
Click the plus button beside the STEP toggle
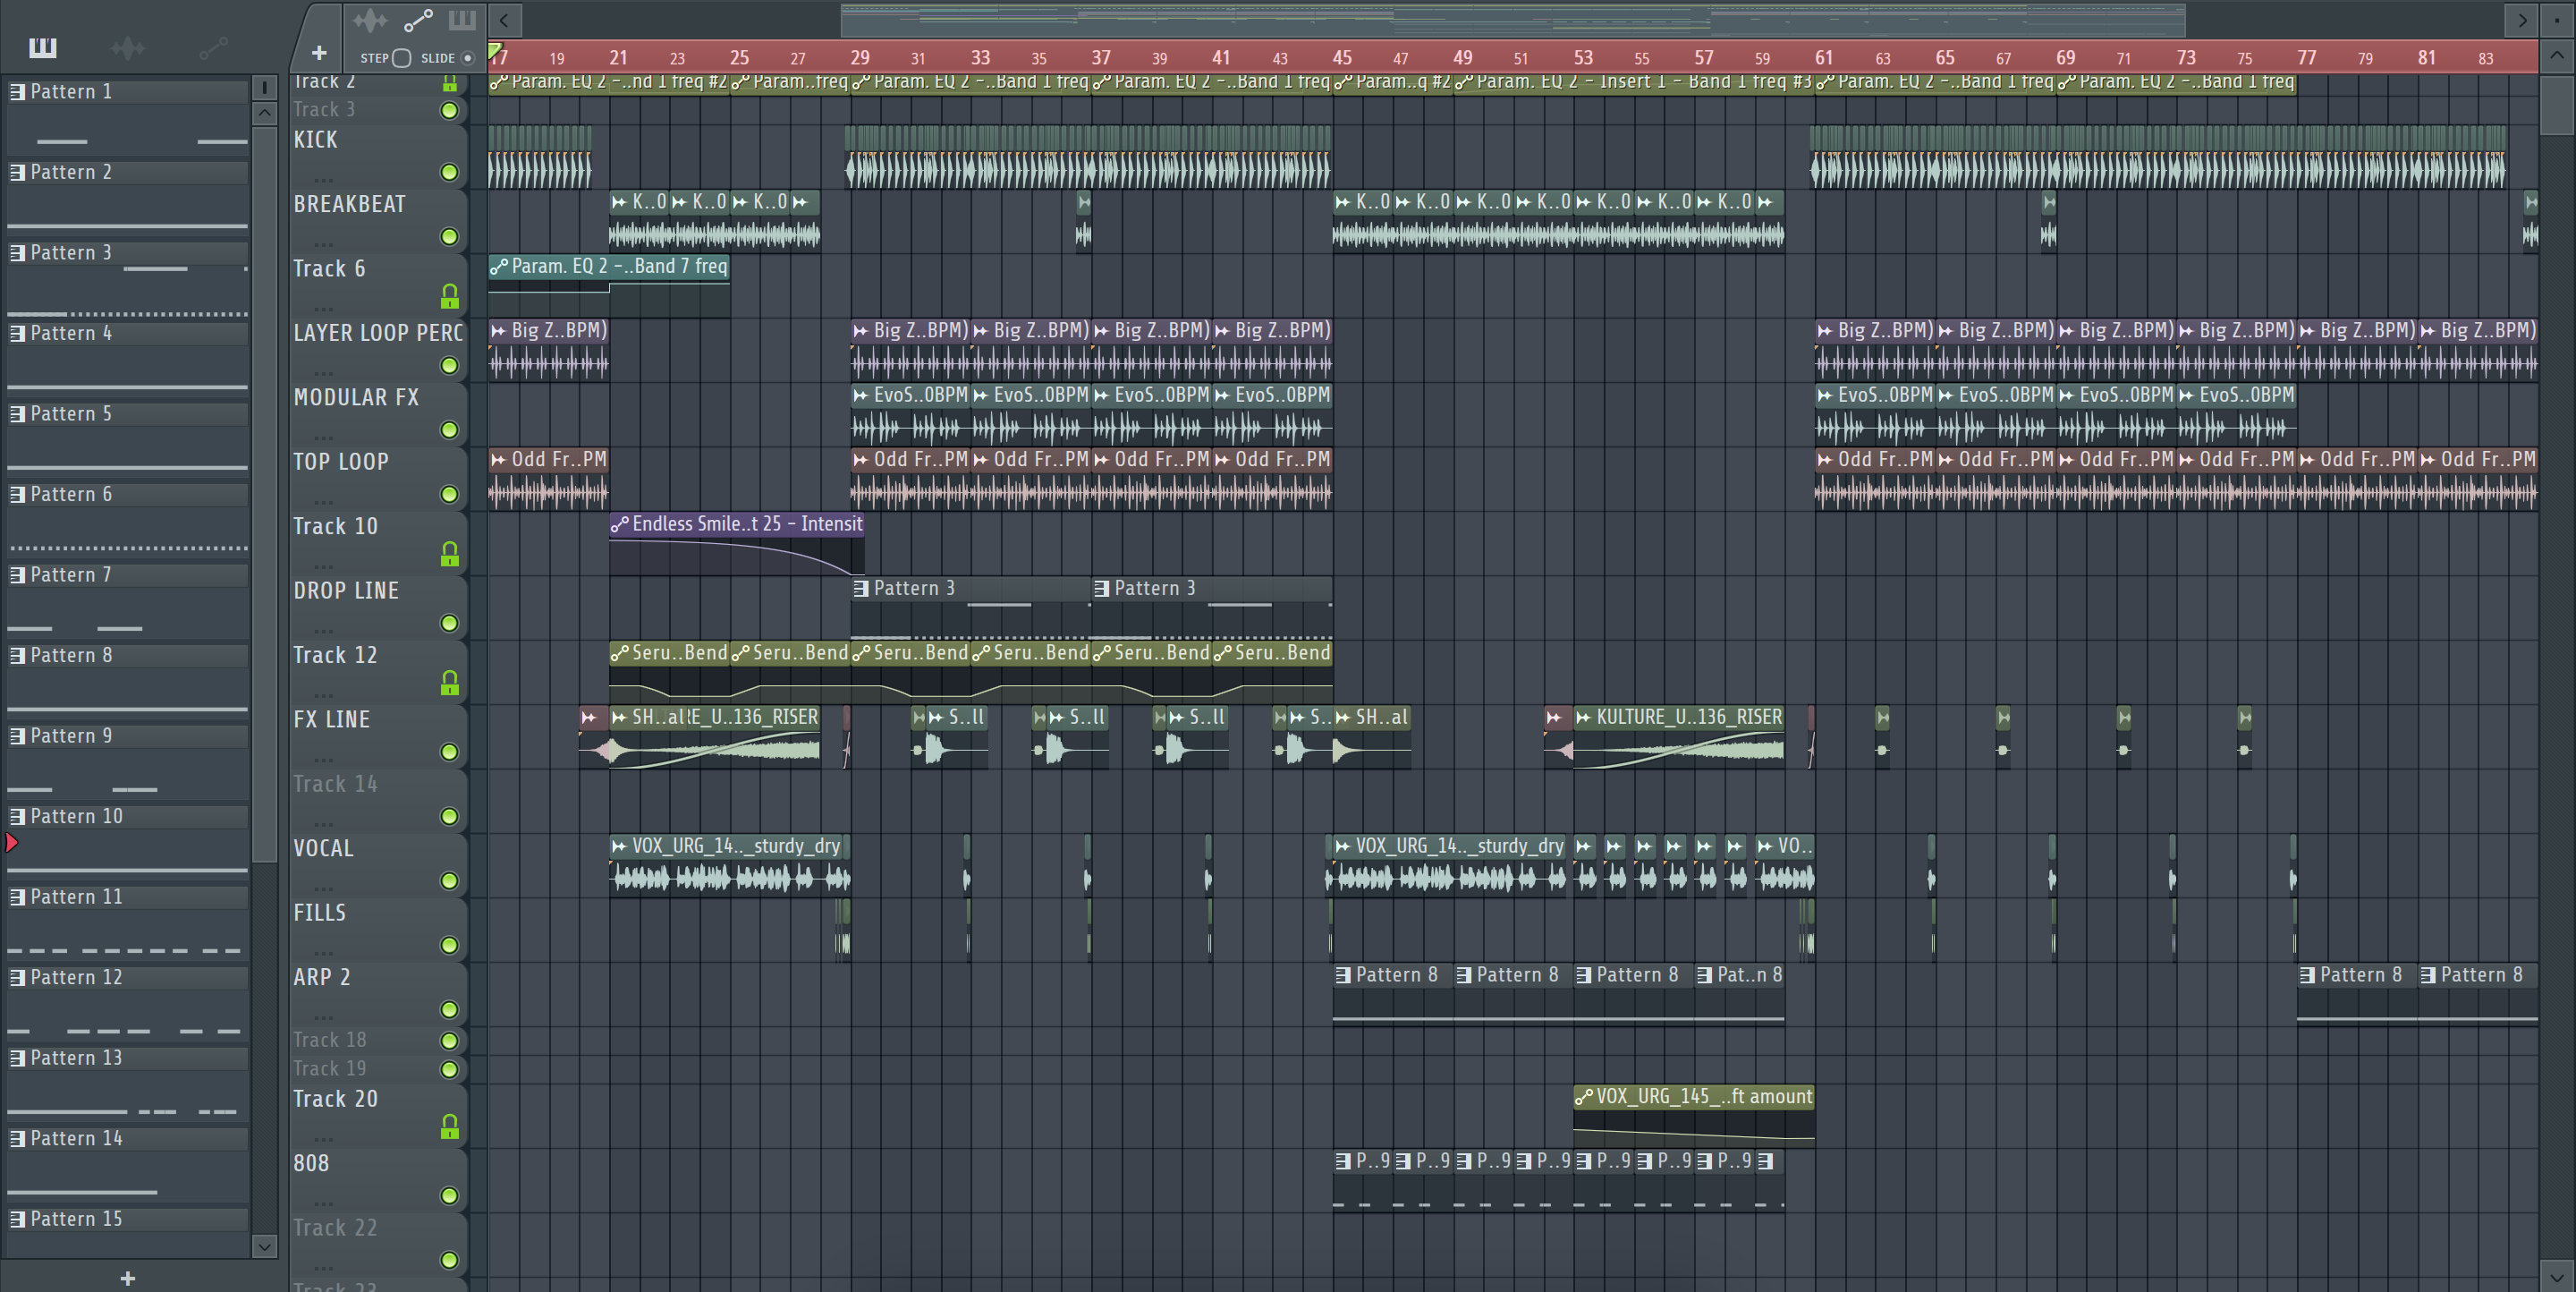(319, 53)
